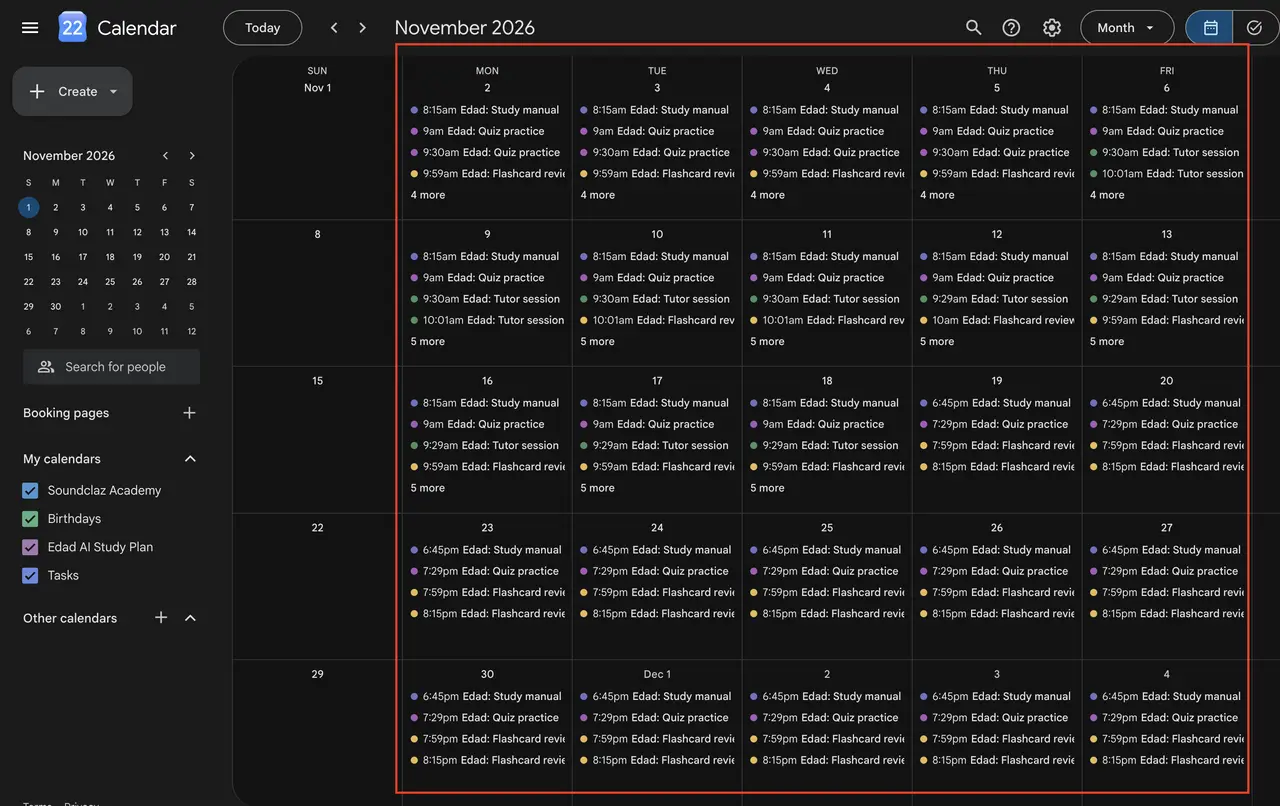Show previous month in mini calendar
The width and height of the screenshot is (1280, 806).
point(165,156)
